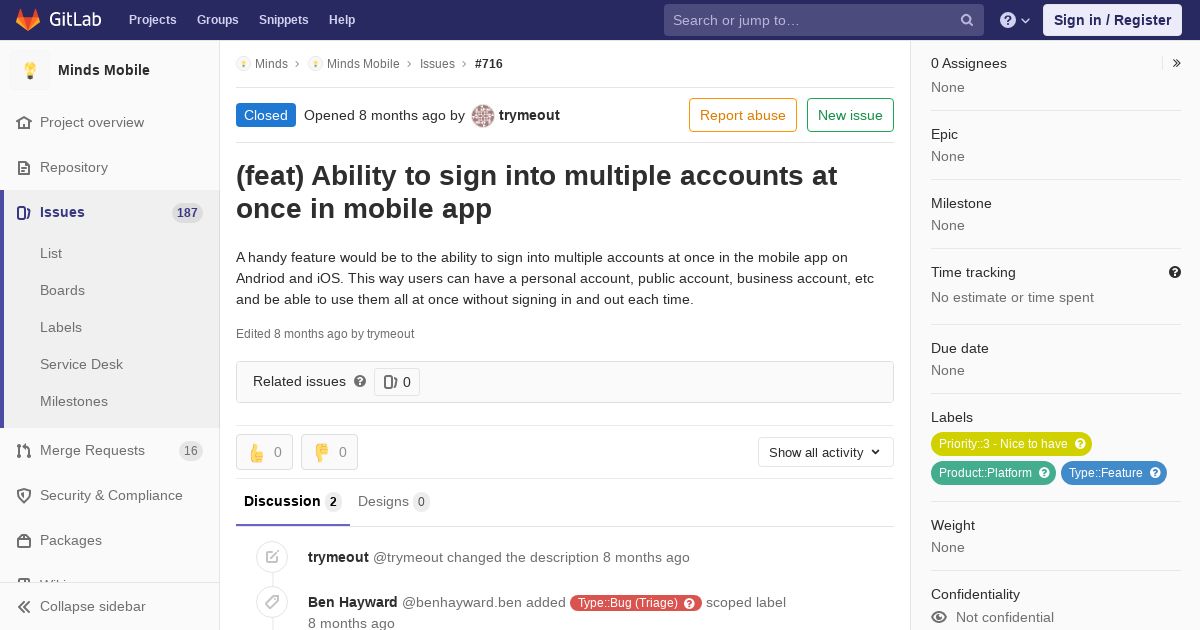The width and height of the screenshot is (1200, 630).
Task: Give a thumbs up reaction
Action: click(264, 452)
